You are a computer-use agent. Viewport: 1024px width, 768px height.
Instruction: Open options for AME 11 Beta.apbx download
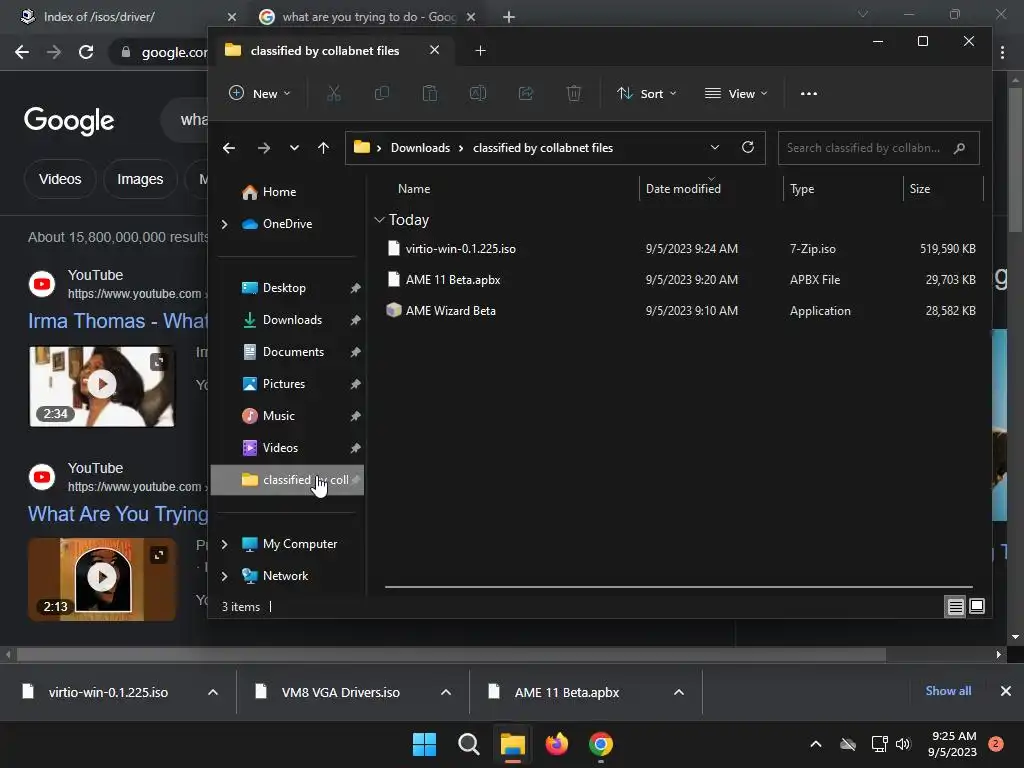click(679, 692)
